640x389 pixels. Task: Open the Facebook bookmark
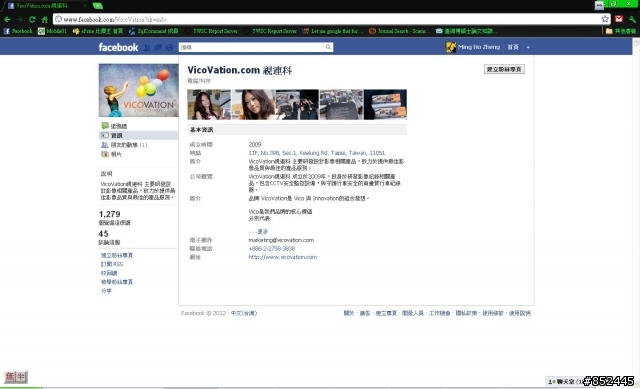click(18, 31)
